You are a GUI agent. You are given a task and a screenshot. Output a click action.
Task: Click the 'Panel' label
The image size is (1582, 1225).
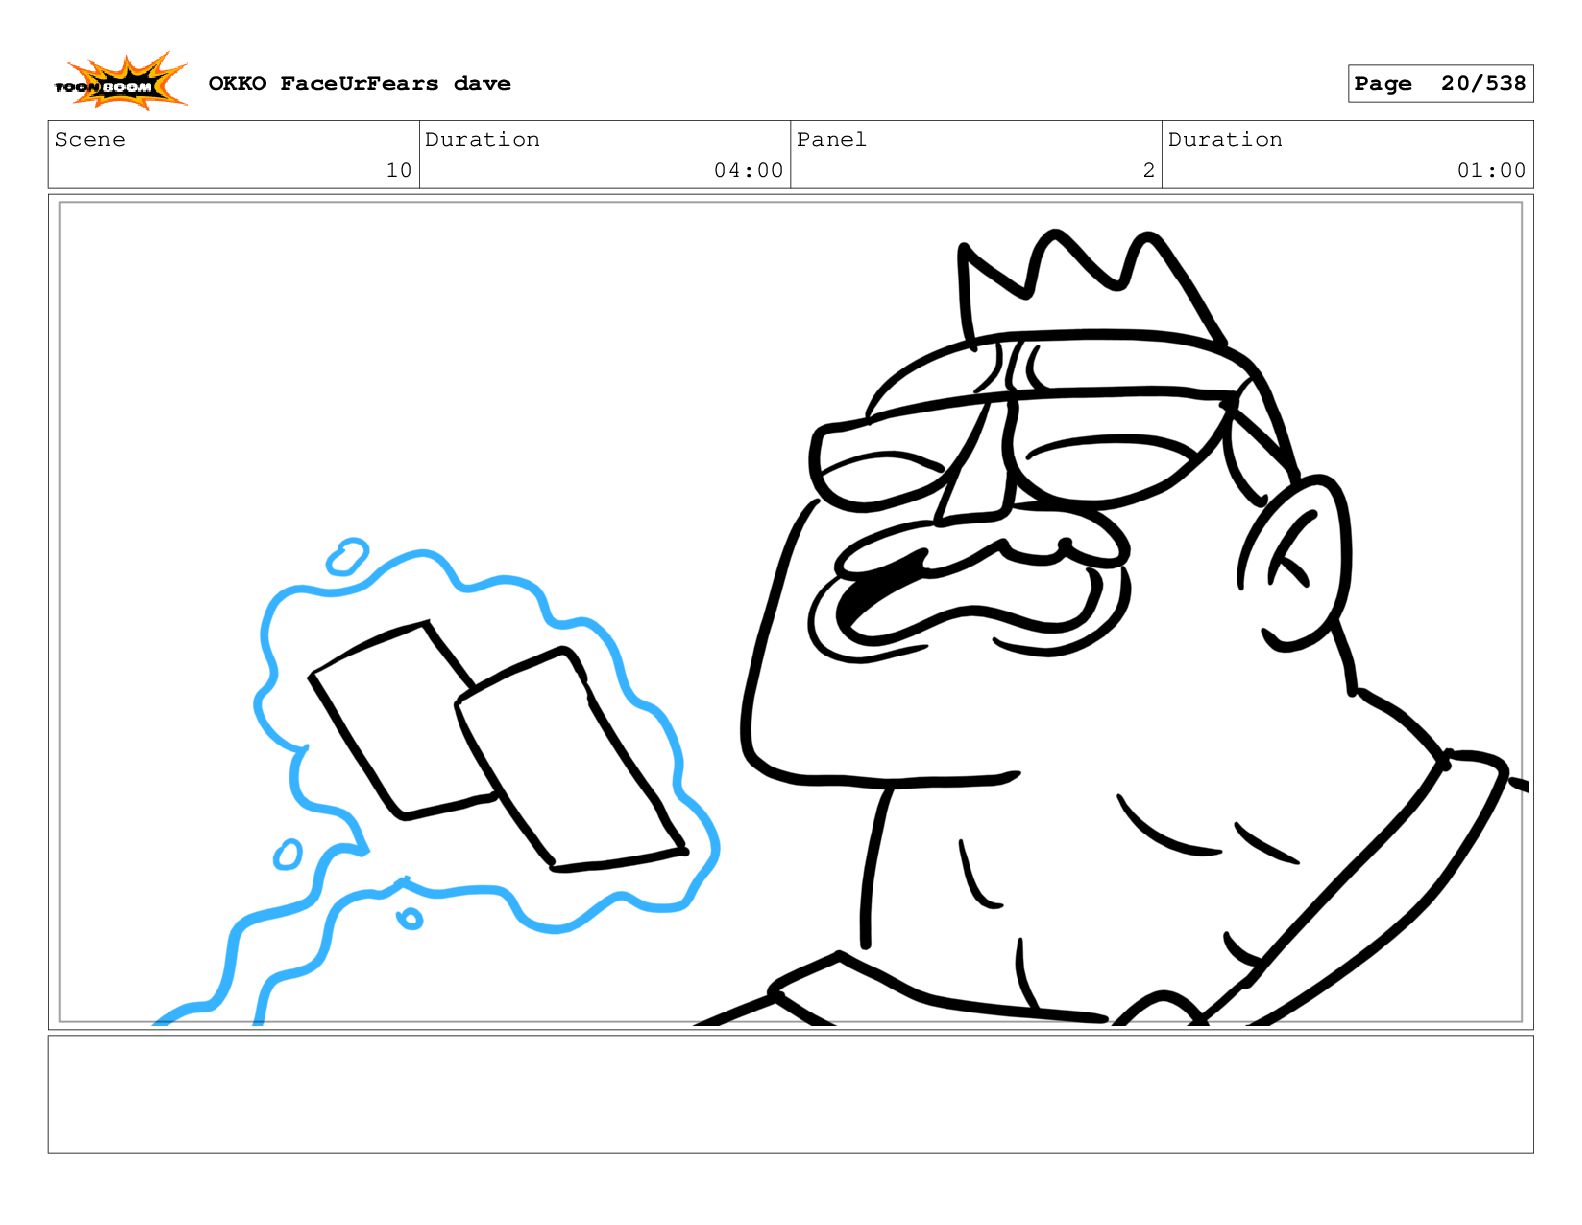[831, 140]
